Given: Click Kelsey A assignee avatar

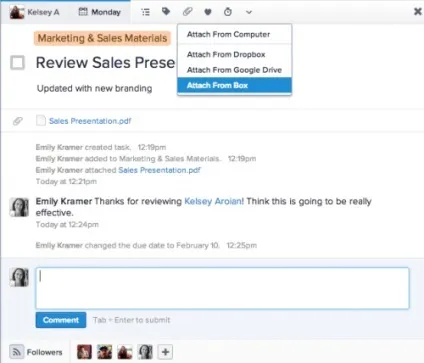Looking at the screenshot, I should pyautogui.click(x=17, y=12).
